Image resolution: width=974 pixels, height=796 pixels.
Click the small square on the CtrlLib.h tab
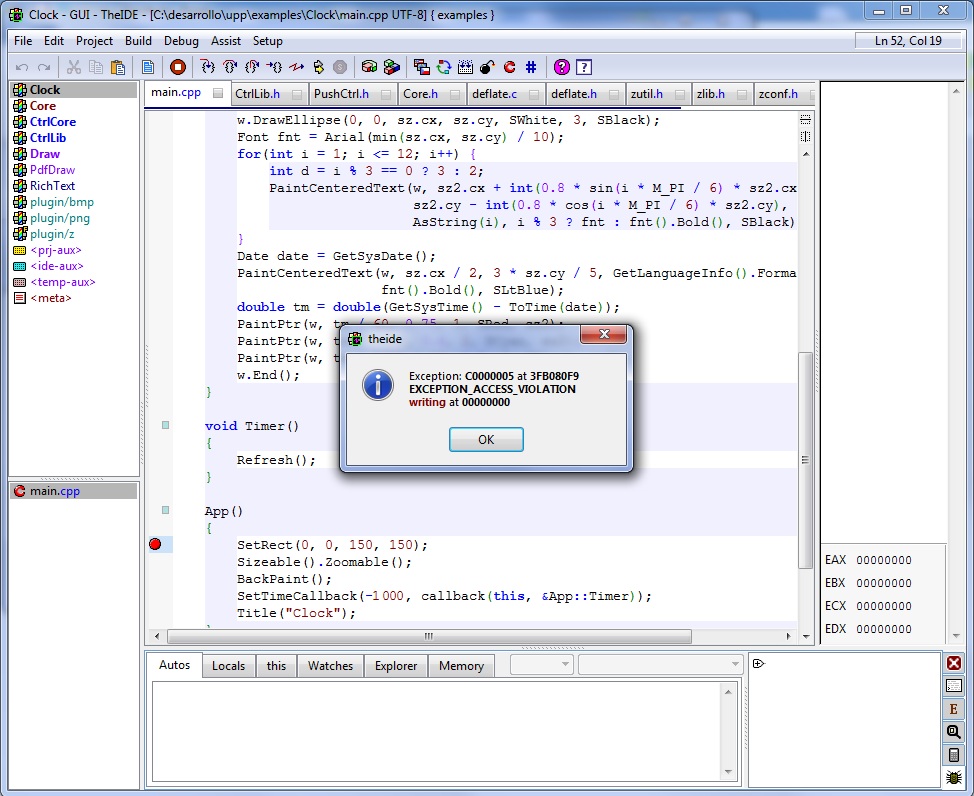(295, 94)
